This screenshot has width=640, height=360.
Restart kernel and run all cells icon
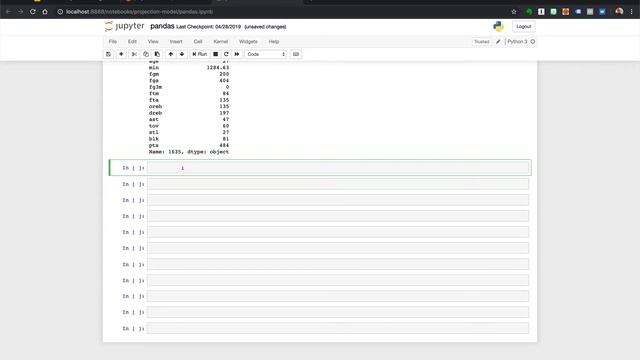pyautogui.click(x=237, y=54)
